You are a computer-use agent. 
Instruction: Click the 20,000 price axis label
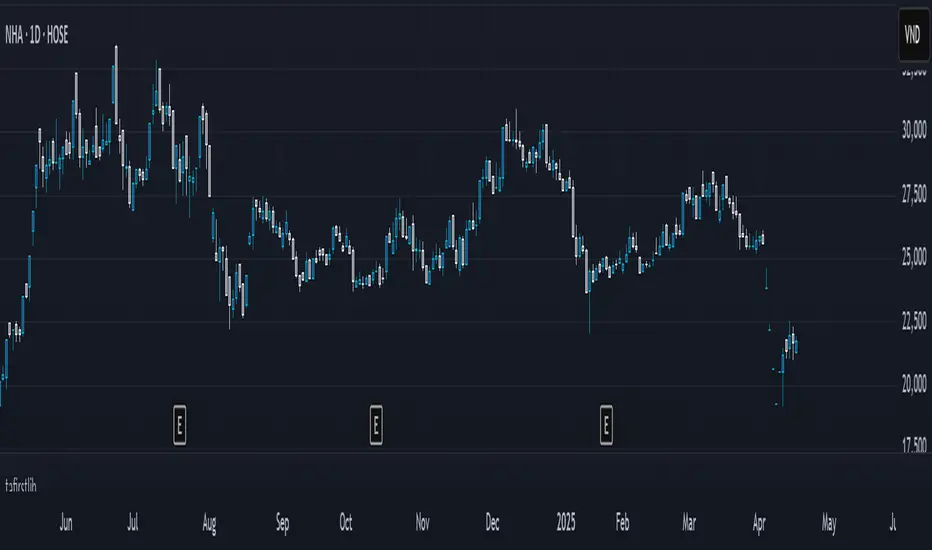[x=914, y=385]
